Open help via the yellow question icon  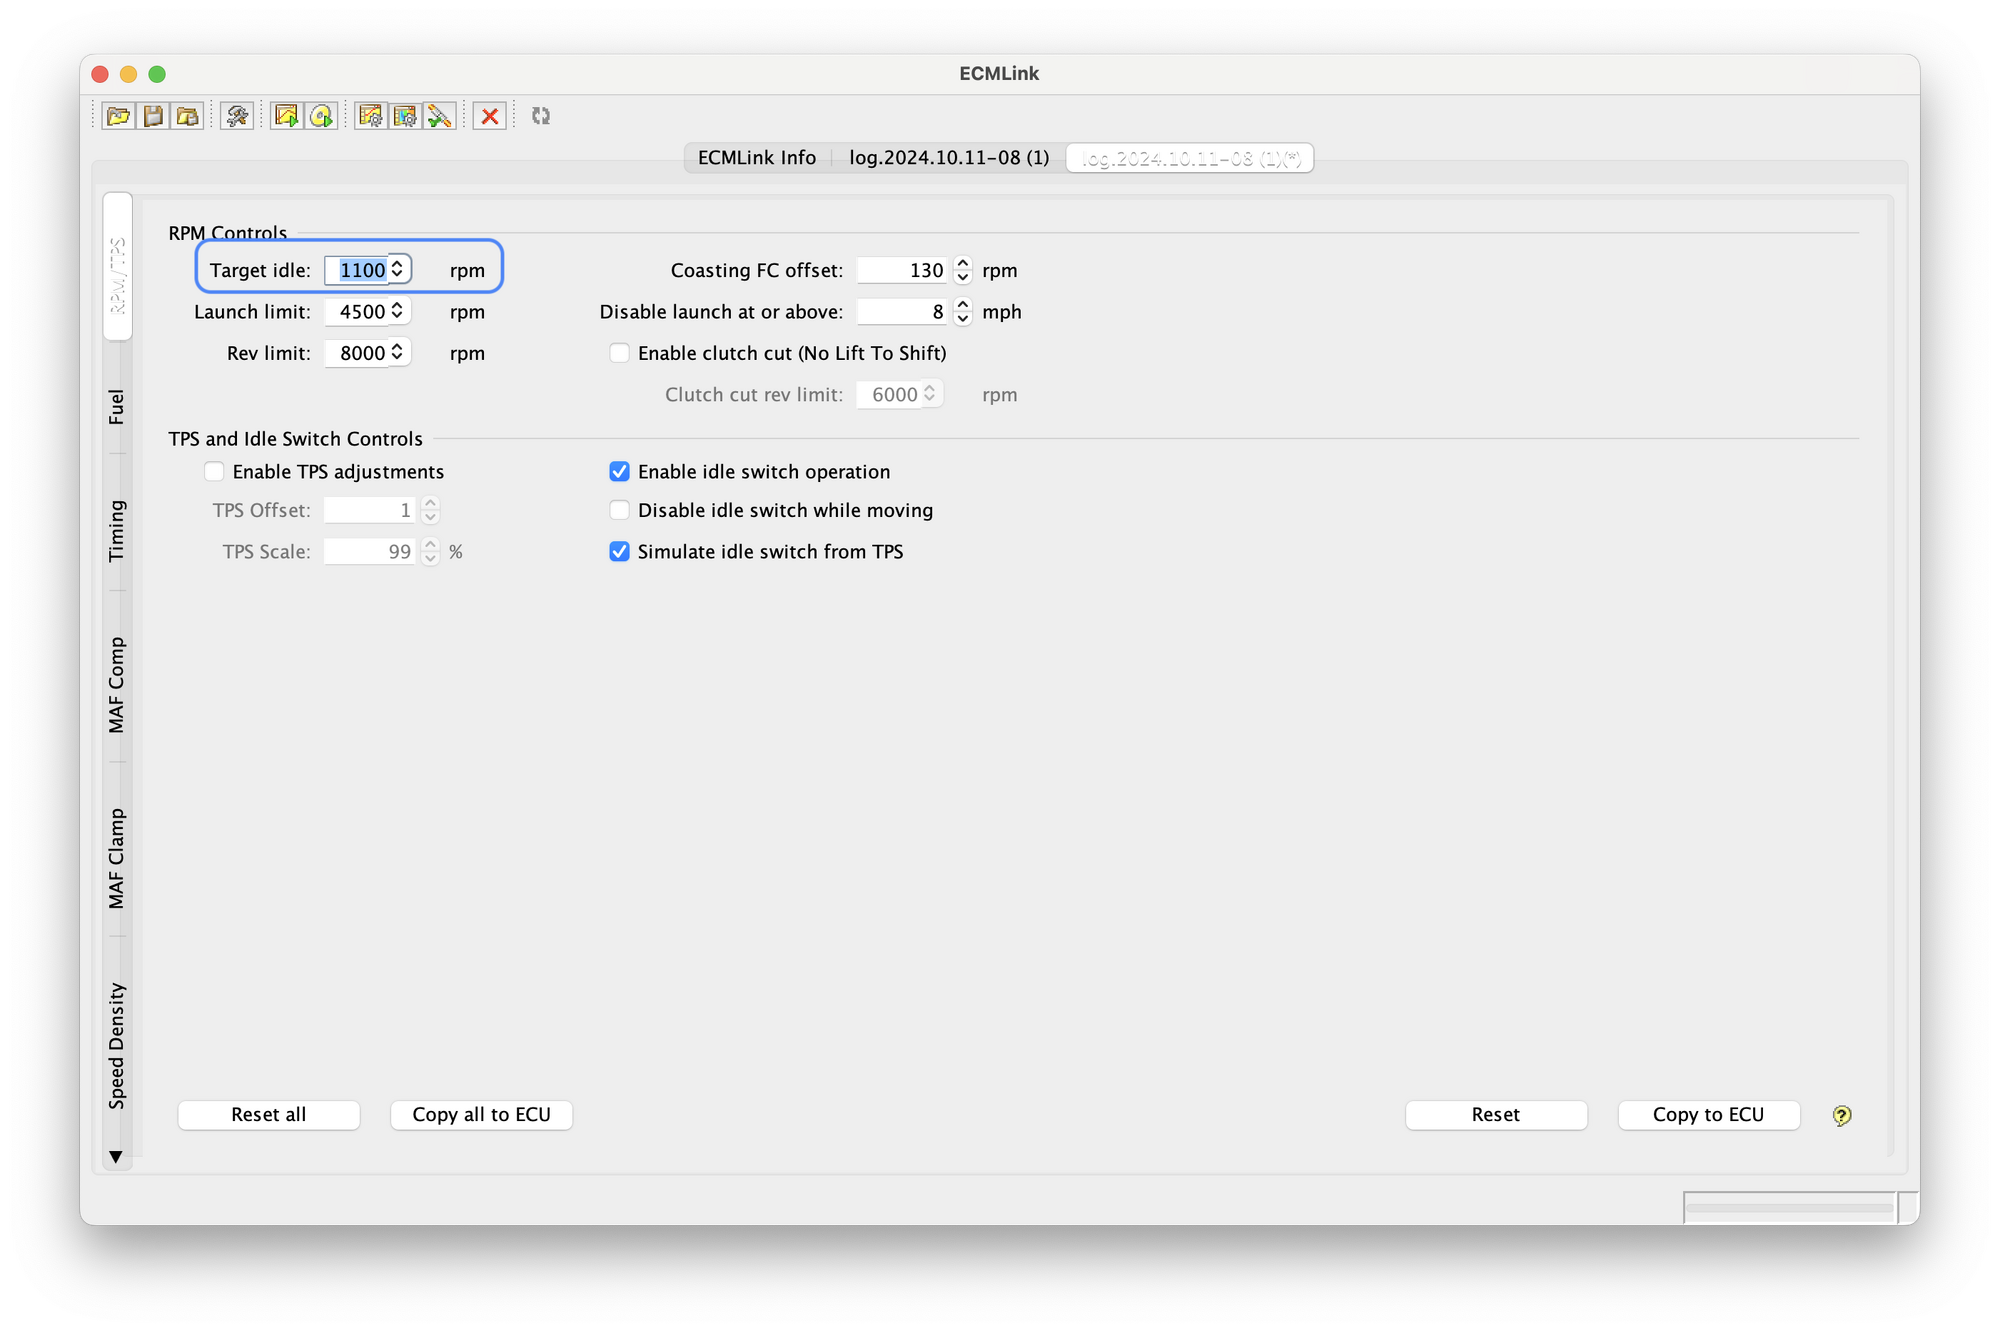(1842, 1115)
